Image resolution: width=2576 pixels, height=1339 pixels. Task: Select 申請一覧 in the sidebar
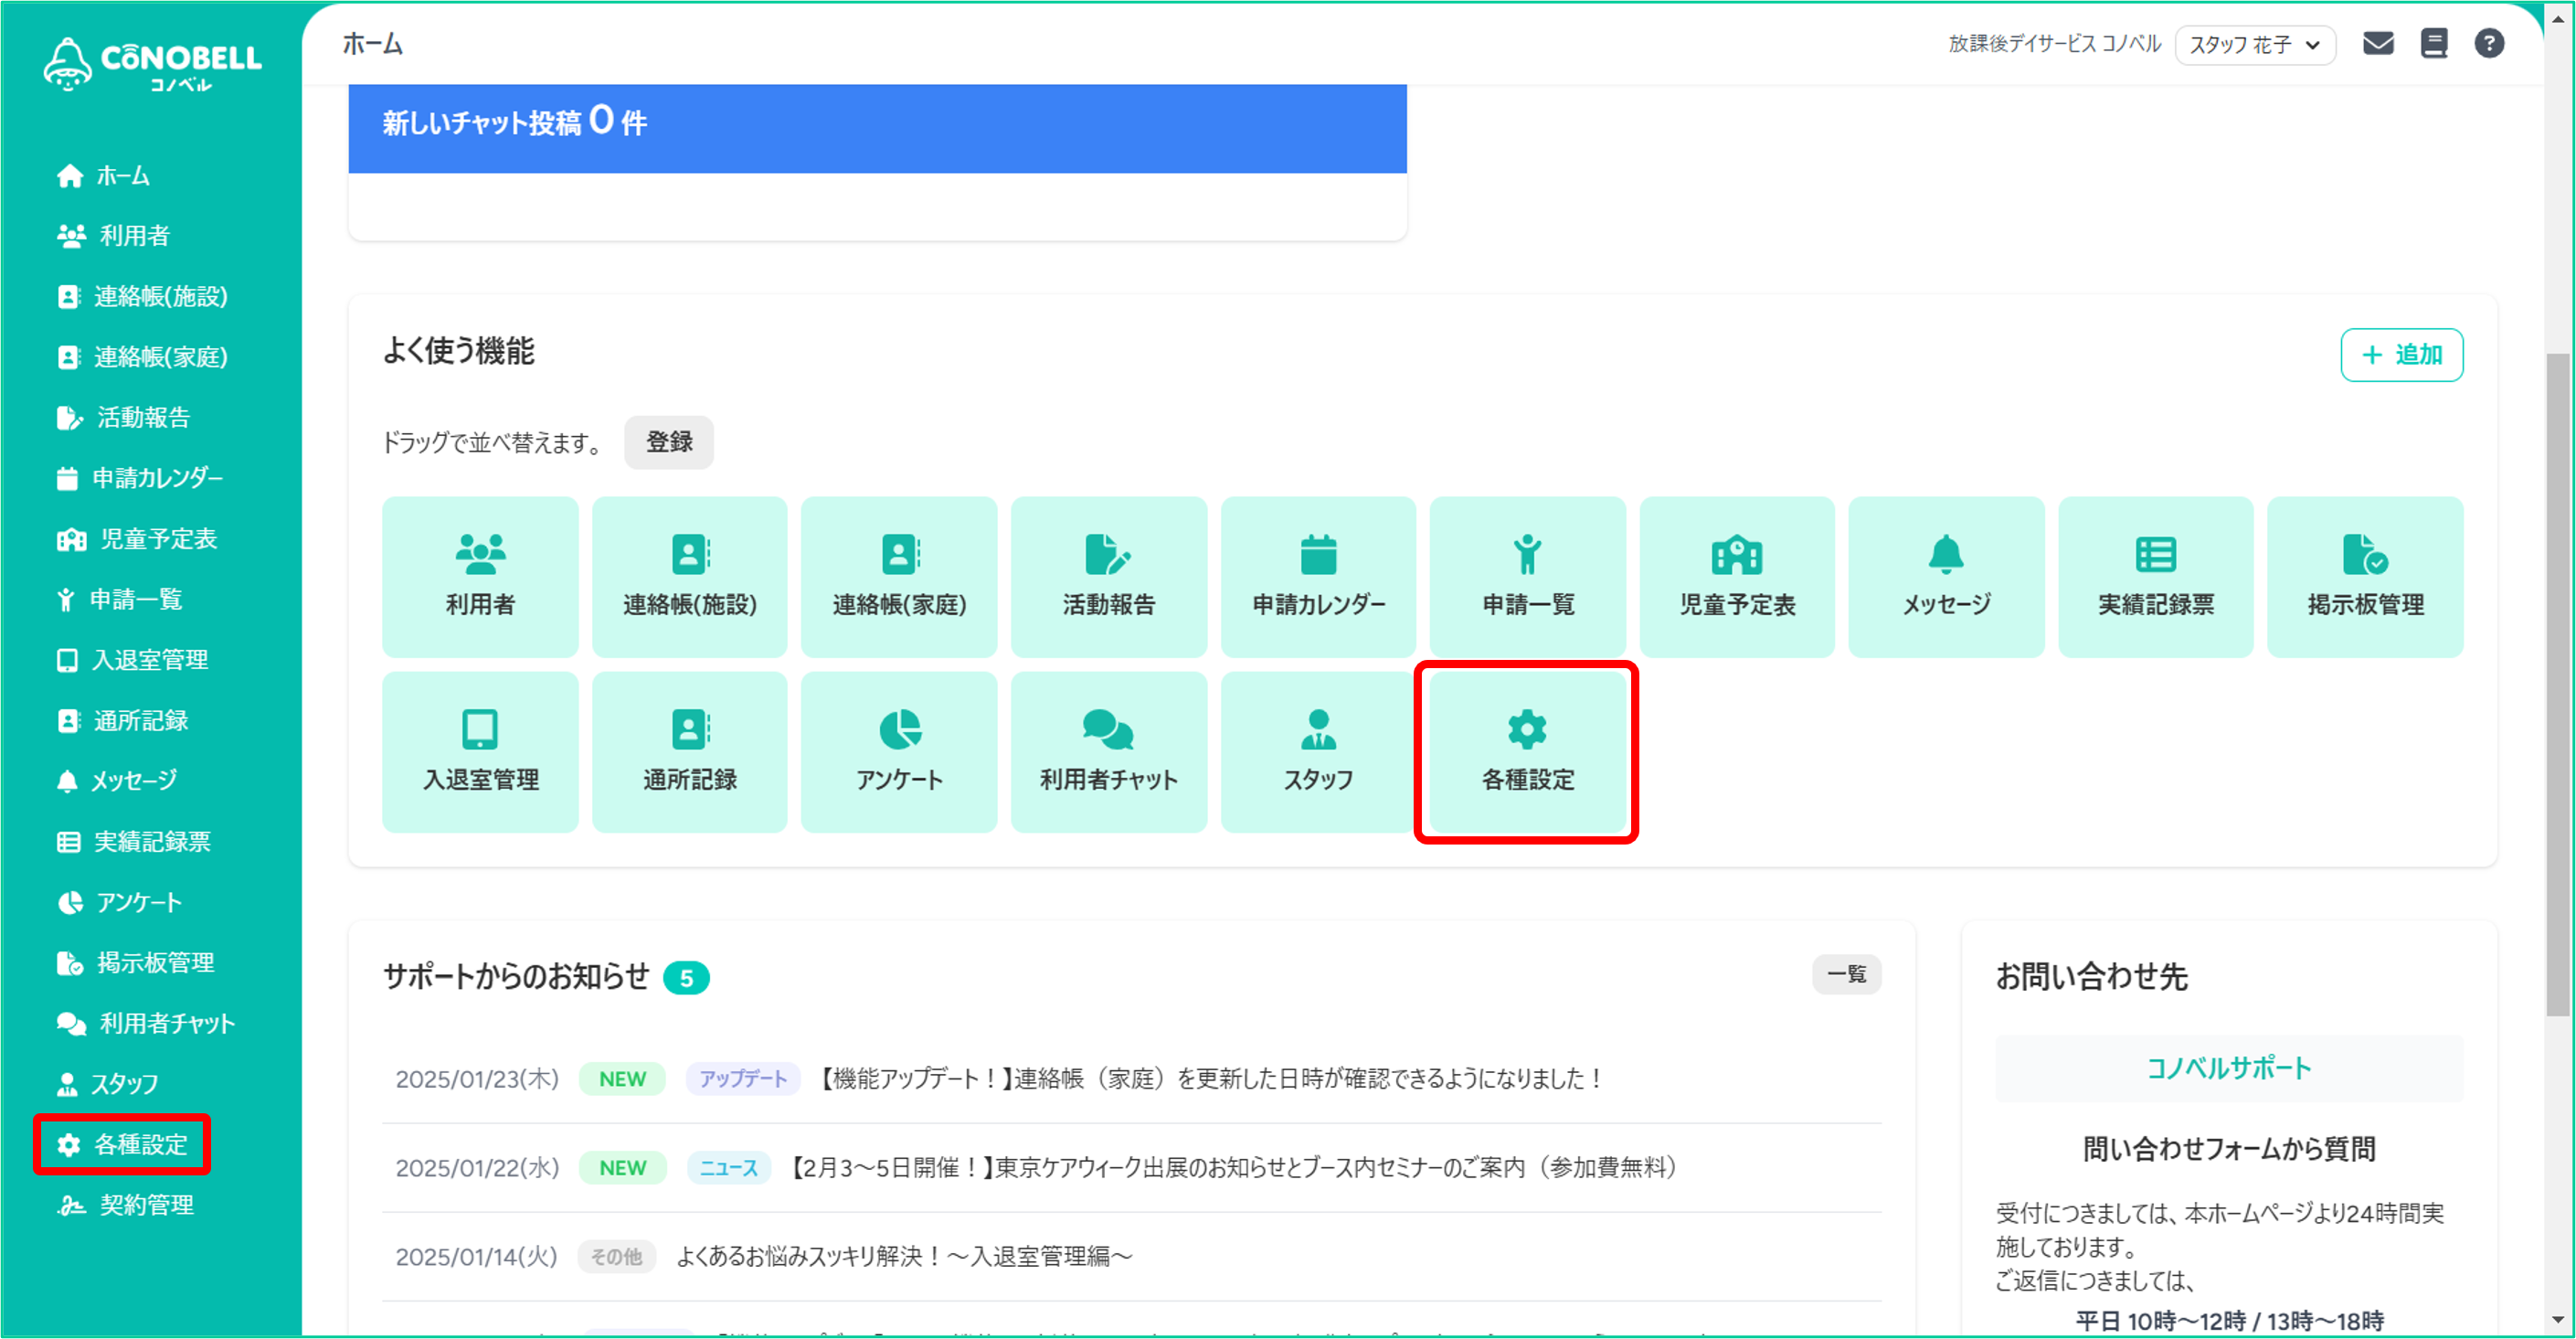120,600
